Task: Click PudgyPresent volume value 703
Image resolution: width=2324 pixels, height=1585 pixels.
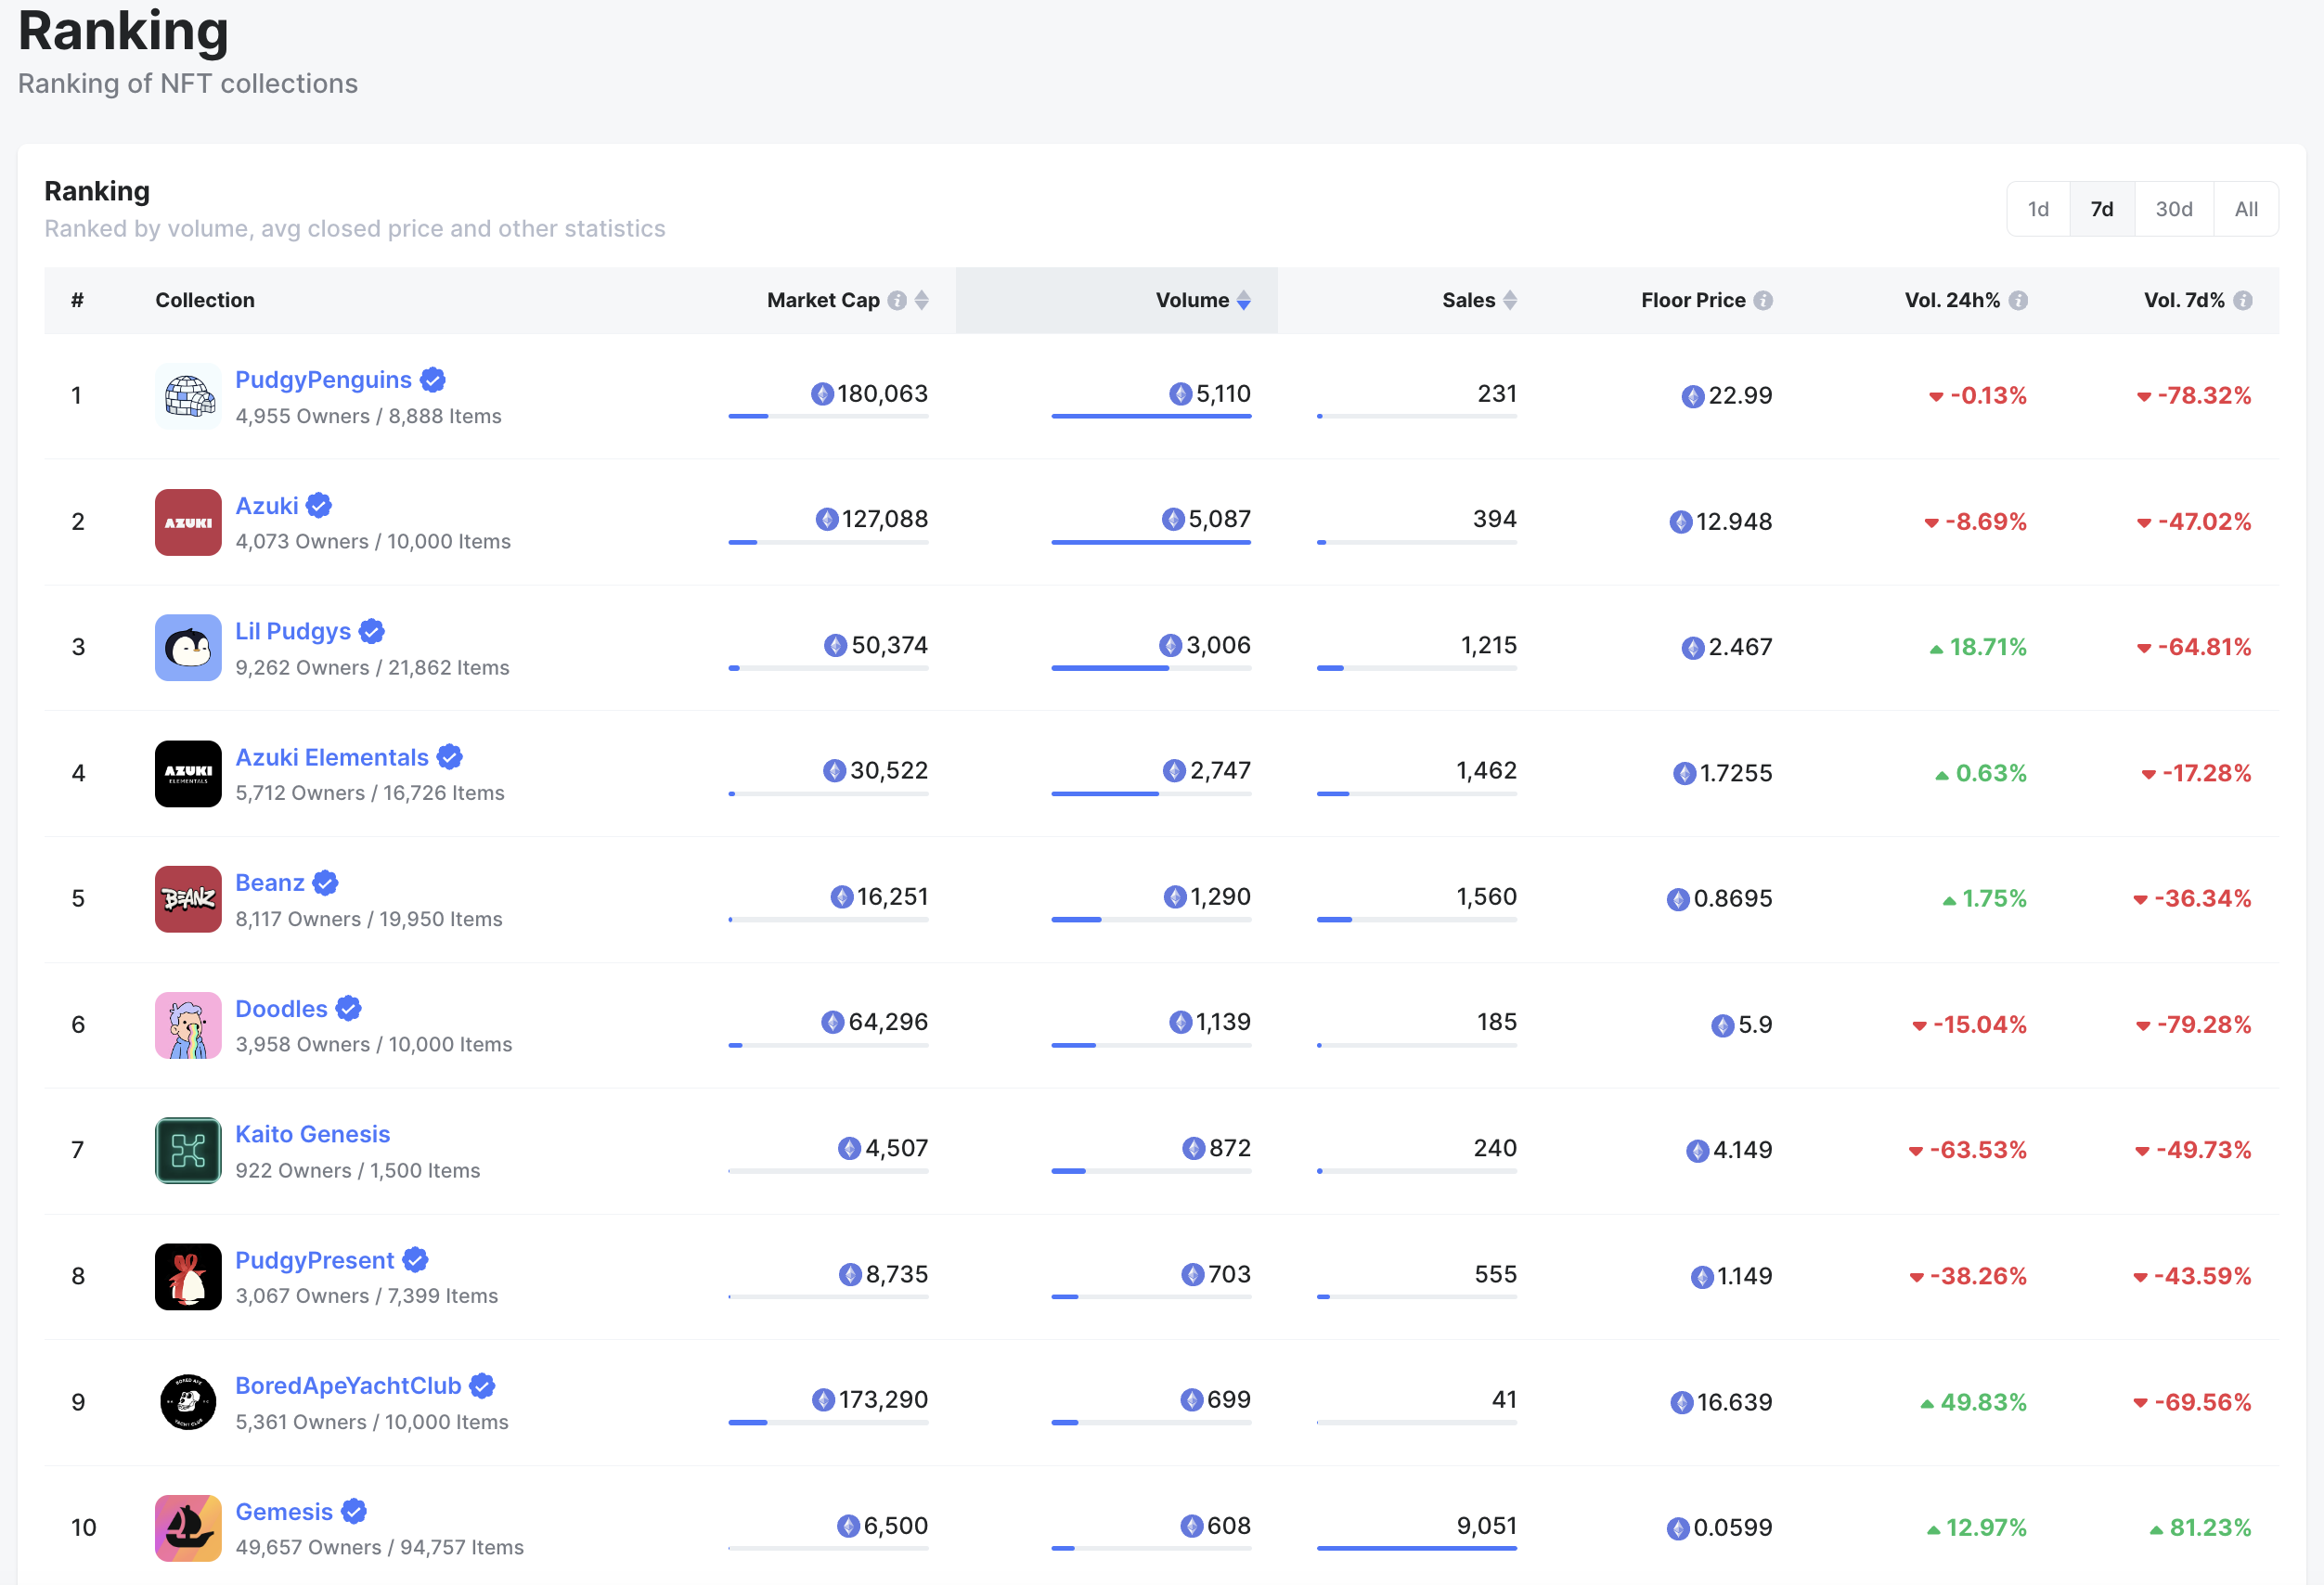Action: [x=1229, y=1274]
